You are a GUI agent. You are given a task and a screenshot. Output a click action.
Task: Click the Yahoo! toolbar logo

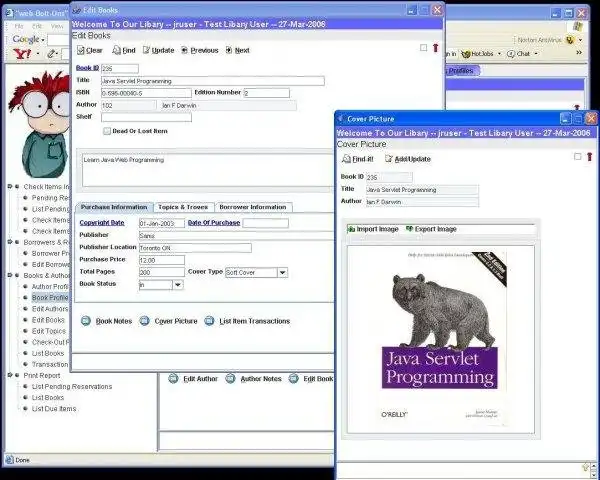pos(22,54)
